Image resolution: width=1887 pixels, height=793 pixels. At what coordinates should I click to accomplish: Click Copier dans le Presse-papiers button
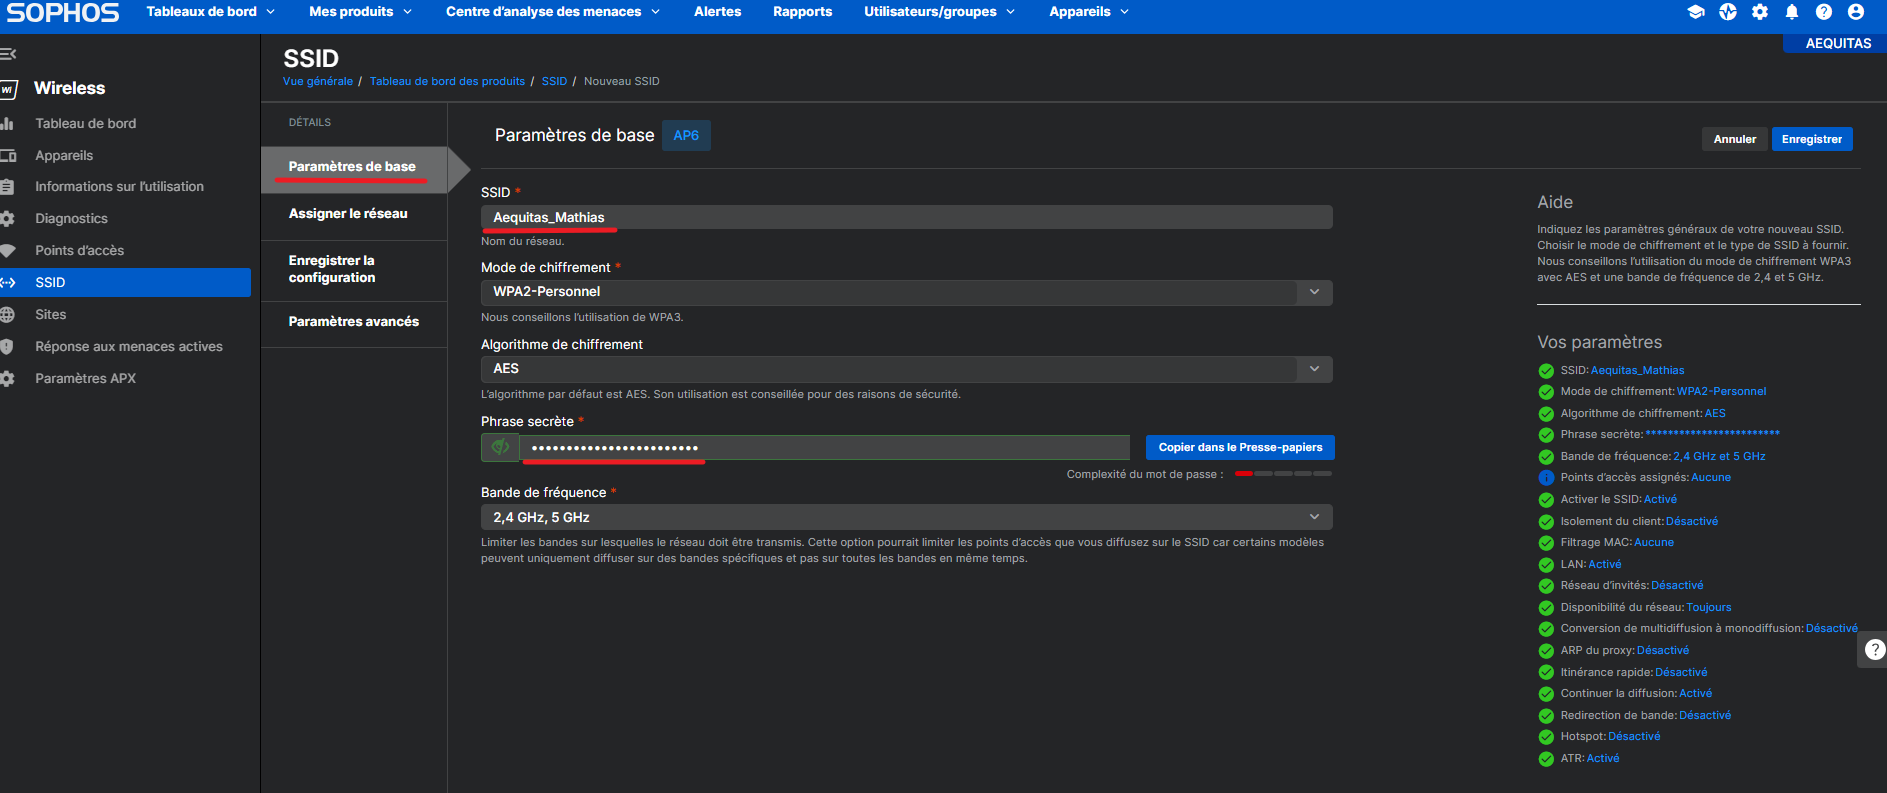coord(1240,447)
